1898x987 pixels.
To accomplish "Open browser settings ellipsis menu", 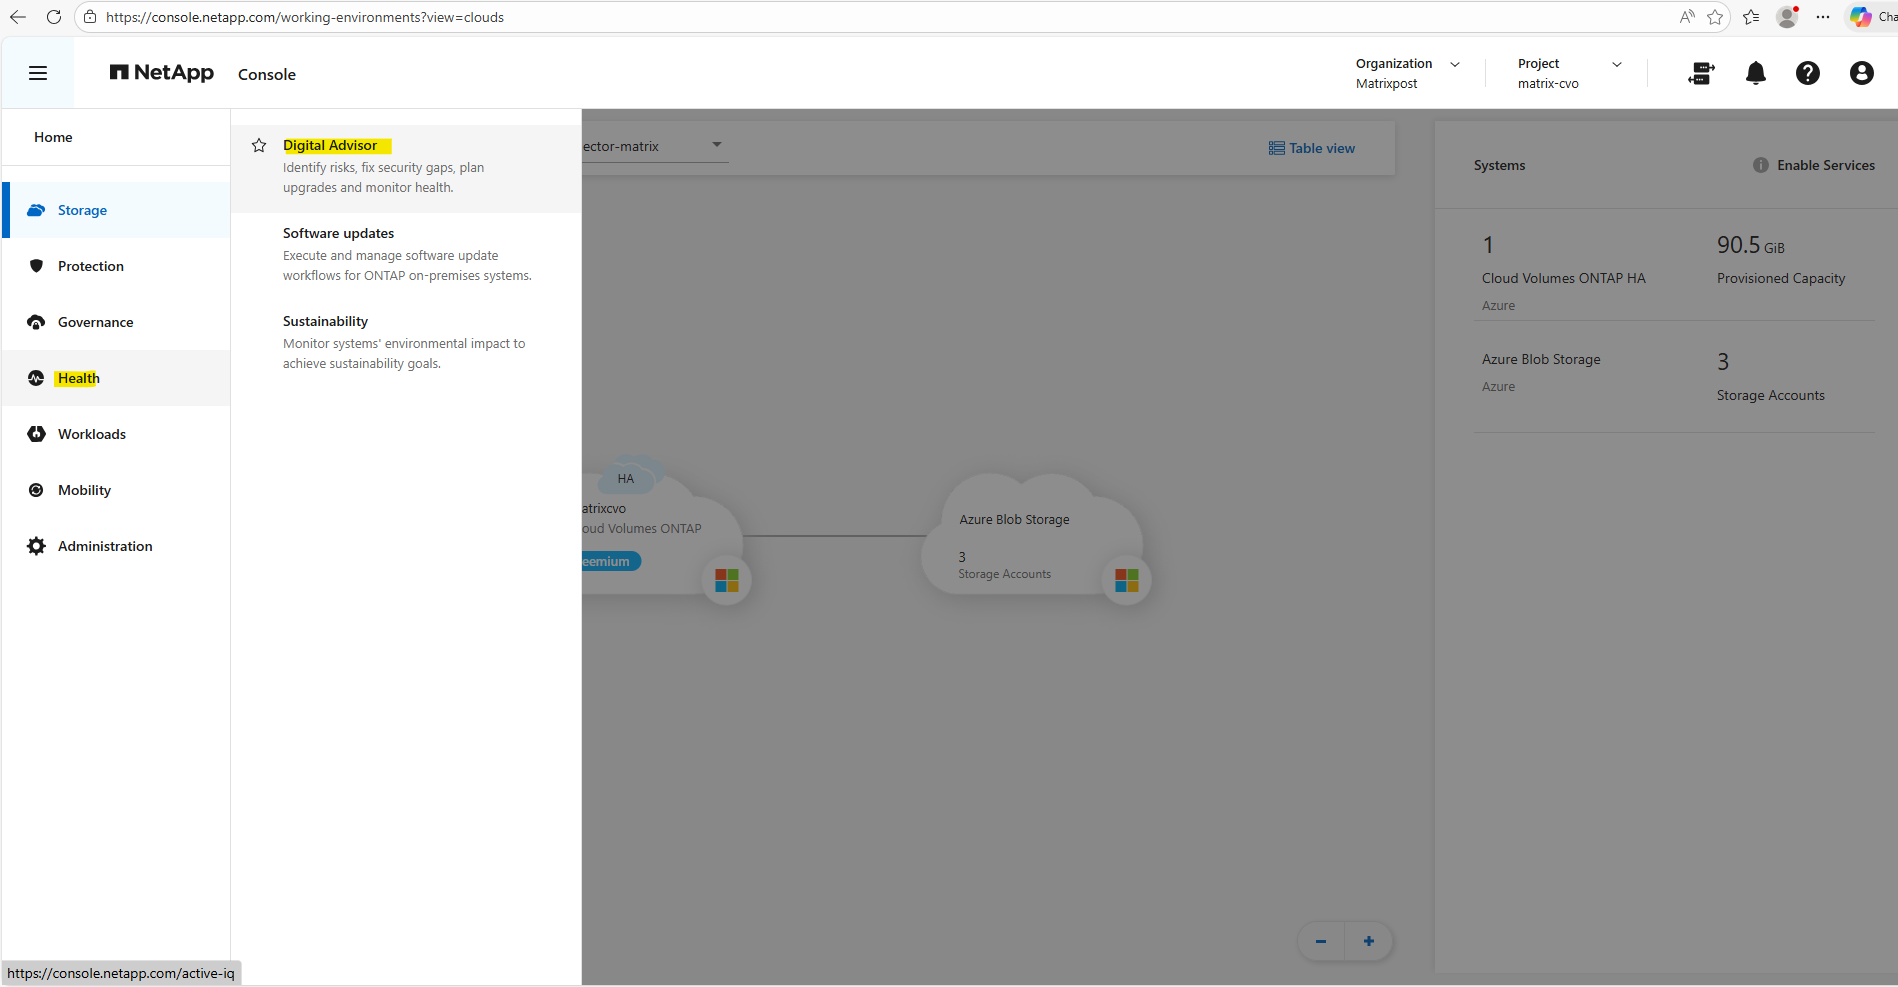I will point(1823,17).
